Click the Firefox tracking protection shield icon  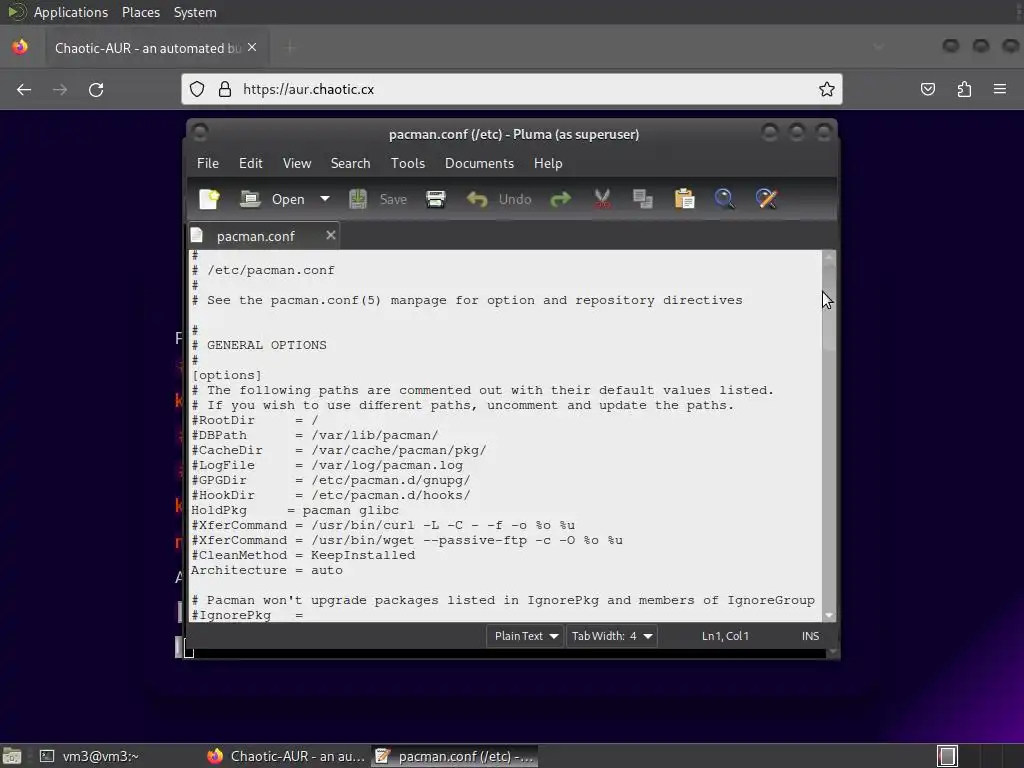(197, 89)
